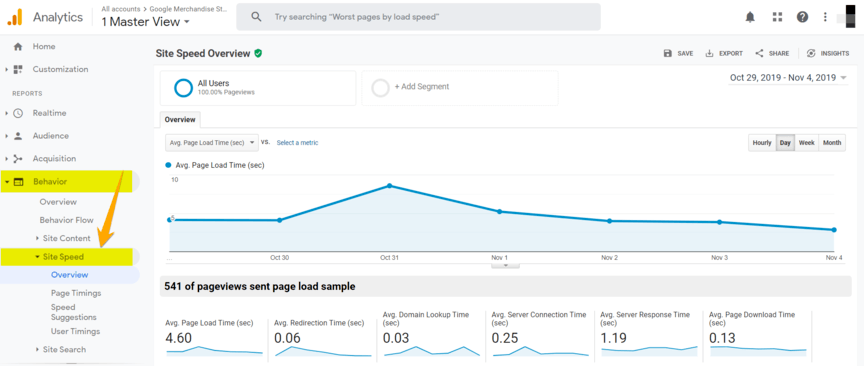The height and width of the screenshot is (366, 864).
Task: Click the Avg. Page Load Time 4.60 card
Action: click(214, 336)
